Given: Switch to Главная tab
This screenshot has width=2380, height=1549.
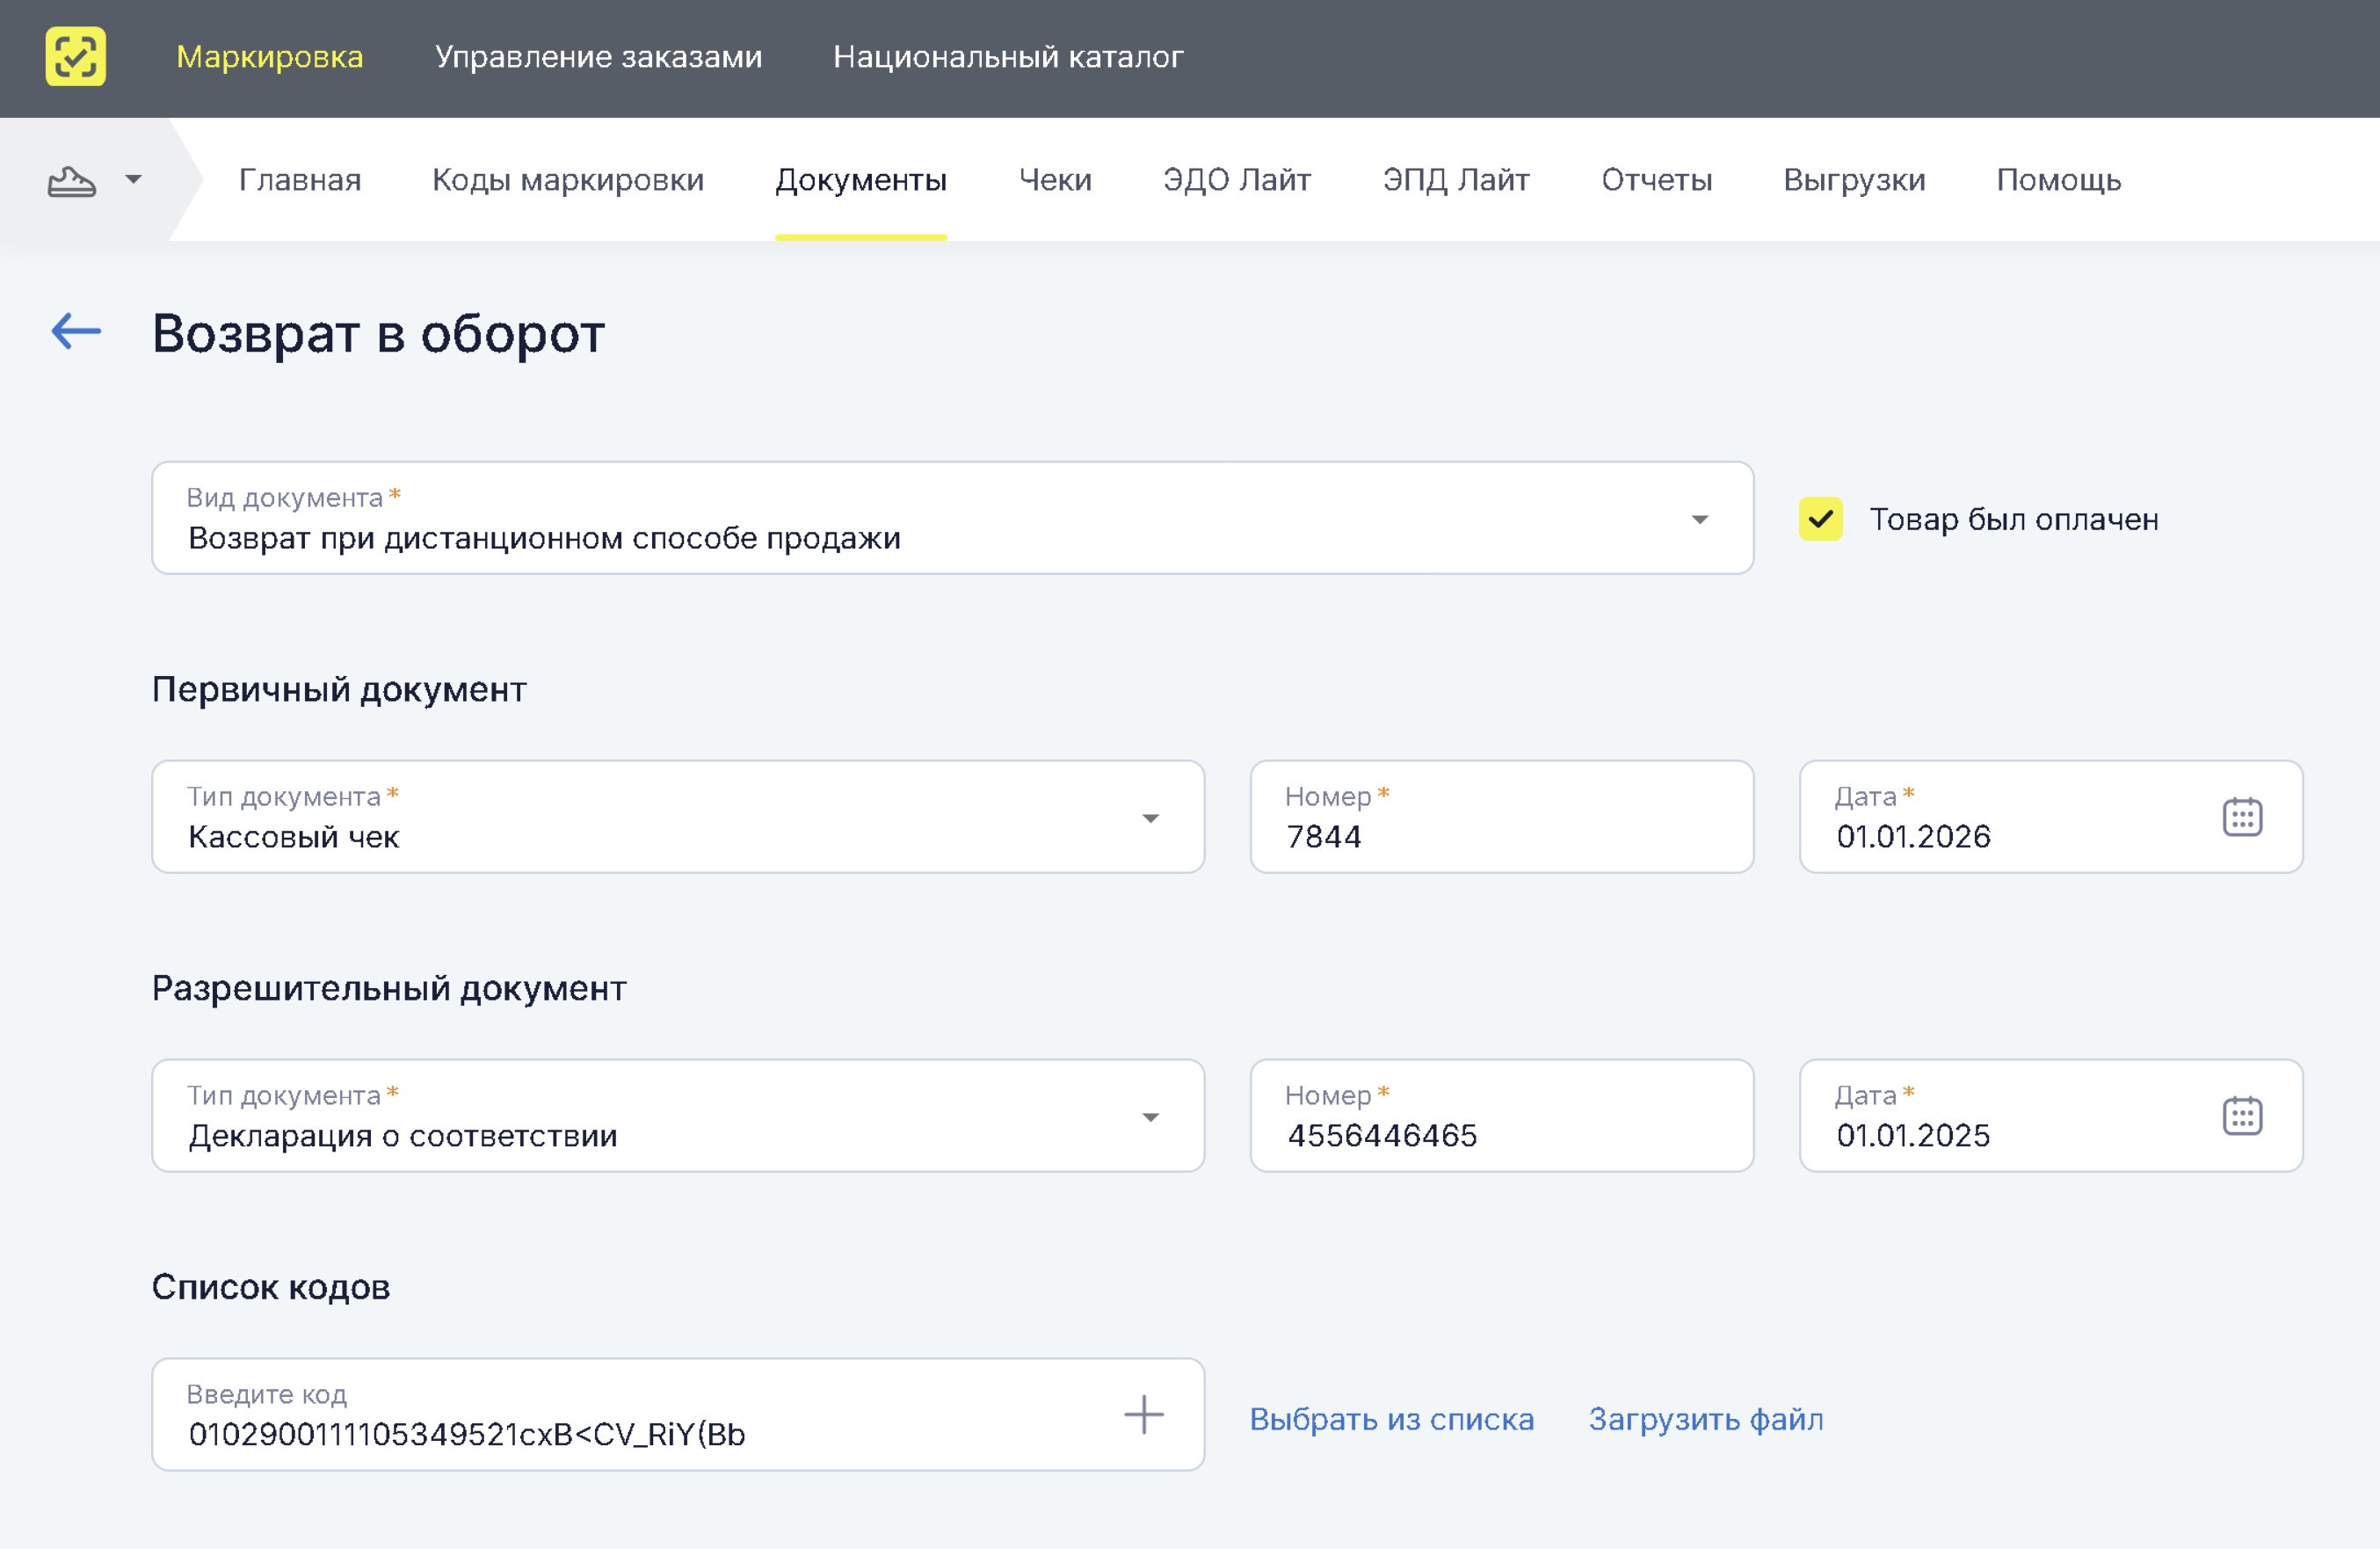Looking at the screenshot, I should (x=300, y=180).
